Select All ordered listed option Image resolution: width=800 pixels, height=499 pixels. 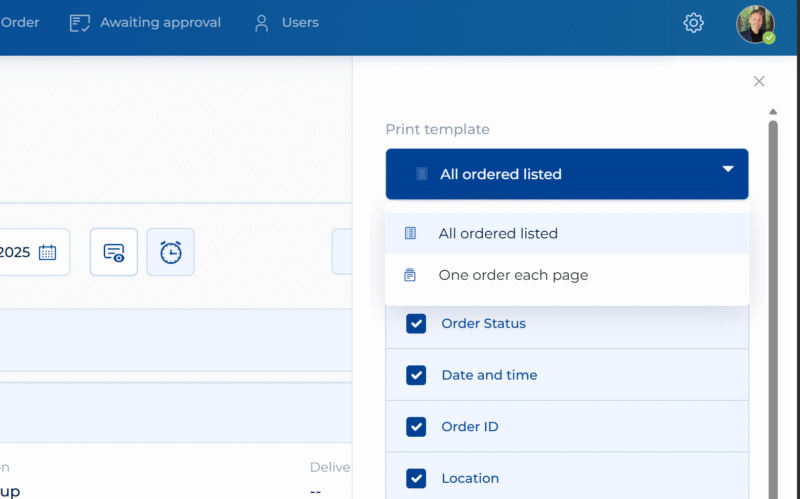[567, 233]
